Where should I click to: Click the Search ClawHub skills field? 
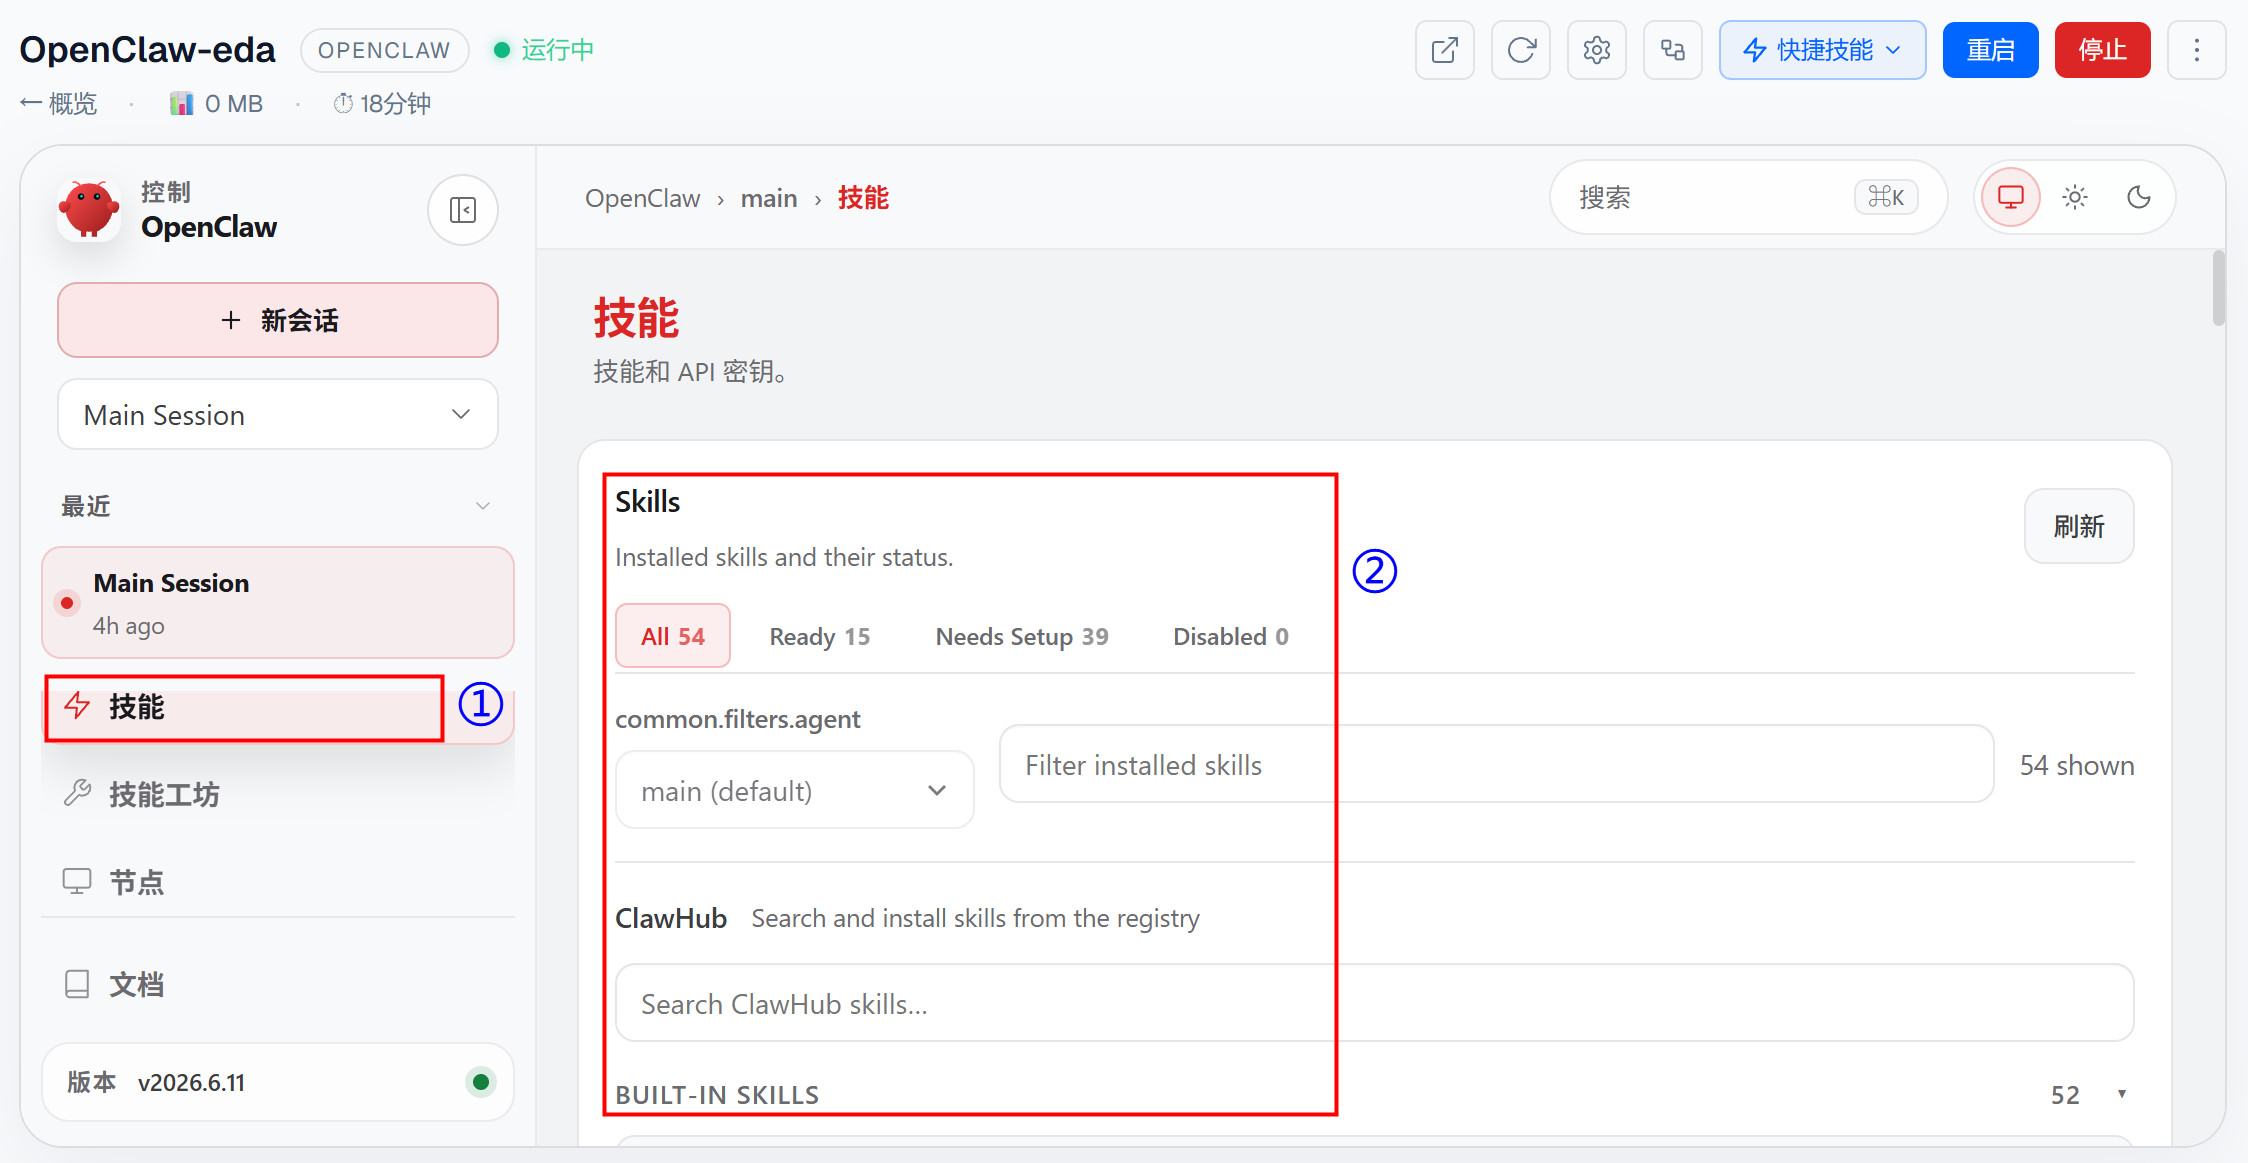1375,1003
